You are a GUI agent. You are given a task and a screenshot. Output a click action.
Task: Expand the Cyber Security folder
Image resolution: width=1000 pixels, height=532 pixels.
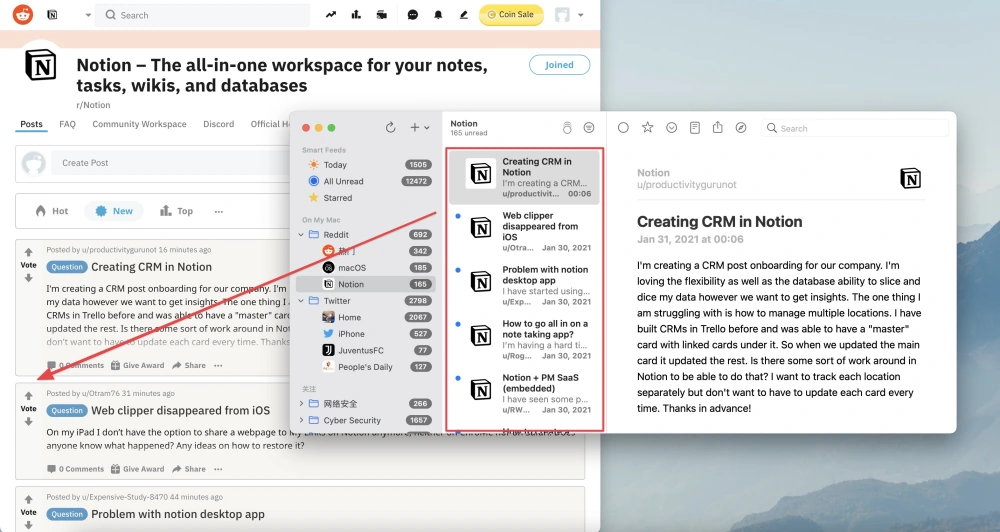pyautogui.click(x=301, y=420)
